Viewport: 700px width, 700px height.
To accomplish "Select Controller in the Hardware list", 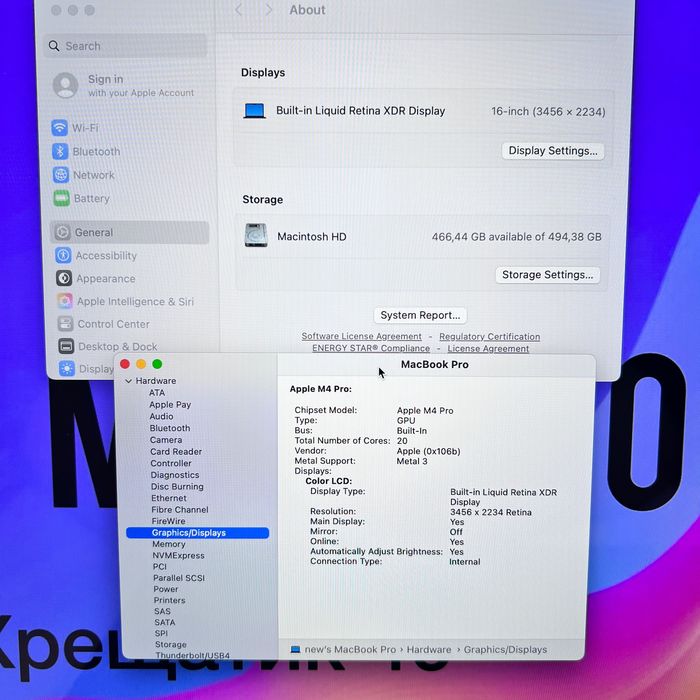I will tap(171, 463).
